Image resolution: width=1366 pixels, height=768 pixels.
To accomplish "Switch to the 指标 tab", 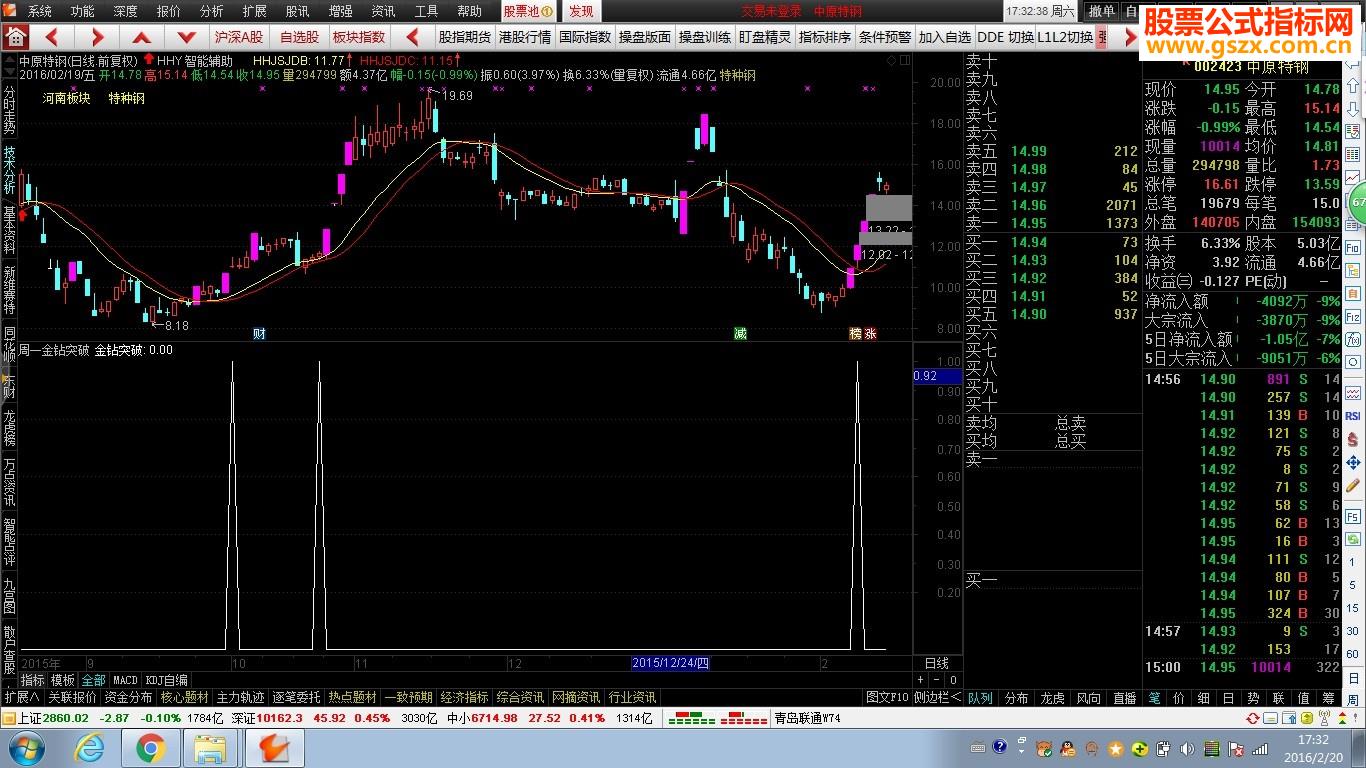I will click(x=33, y=680).
